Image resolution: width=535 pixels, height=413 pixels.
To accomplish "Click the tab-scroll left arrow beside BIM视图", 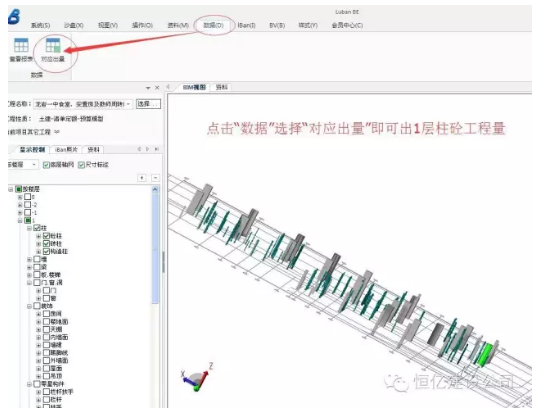I will point(168,87).
